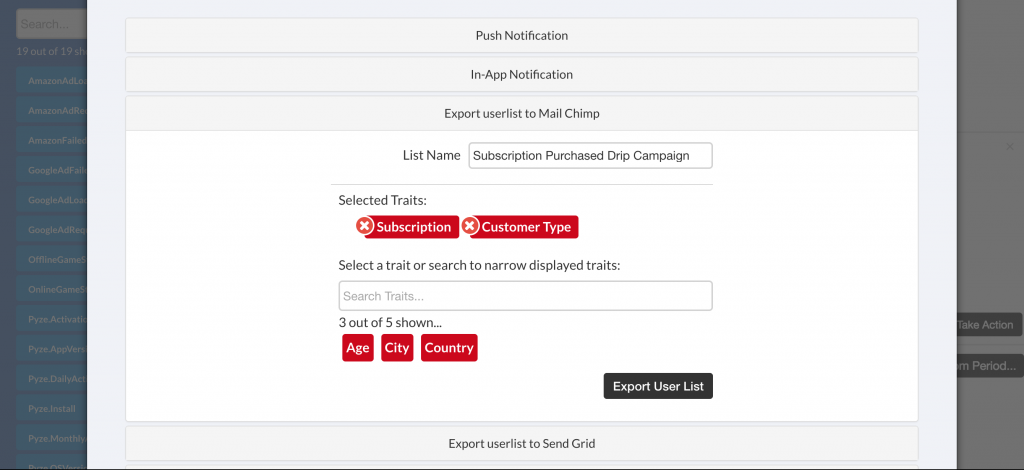The width and height of the screenshot is (1024, 470).
Task: Click the Take Action button behind dialog
Action: pyautogui.click(x=987, y=324)
